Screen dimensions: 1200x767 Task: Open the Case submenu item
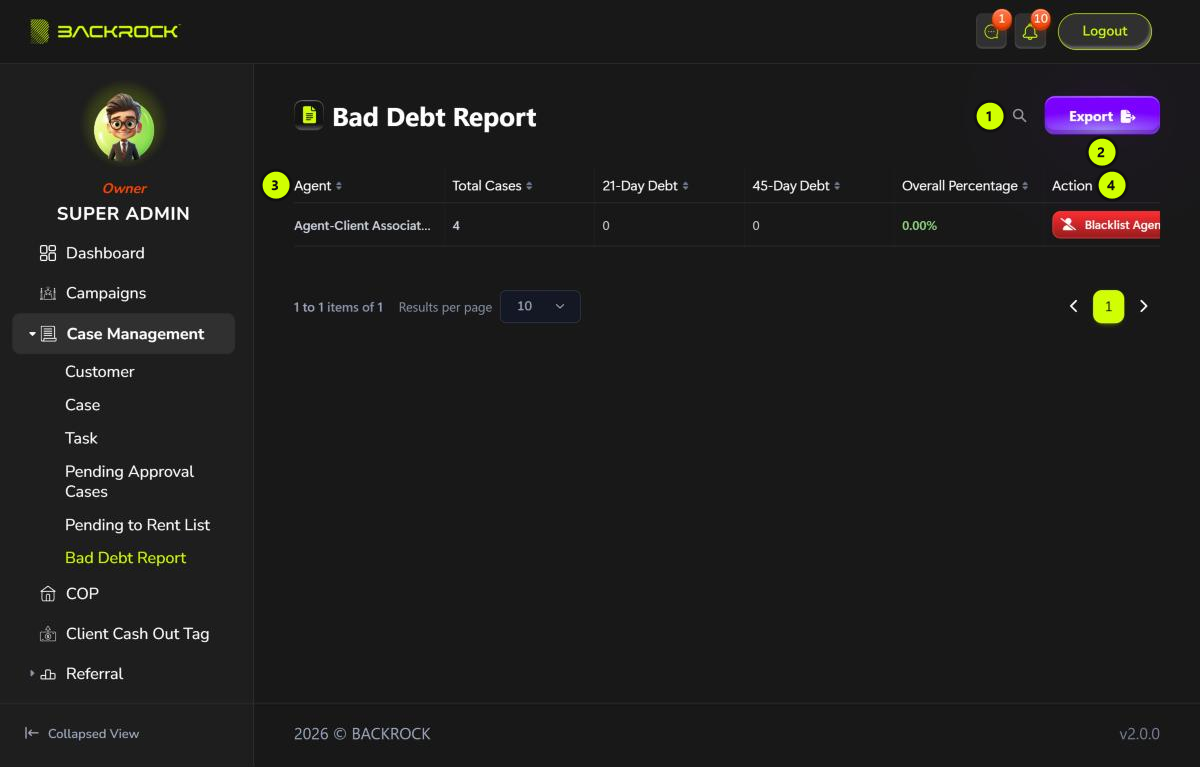point(82,405)
